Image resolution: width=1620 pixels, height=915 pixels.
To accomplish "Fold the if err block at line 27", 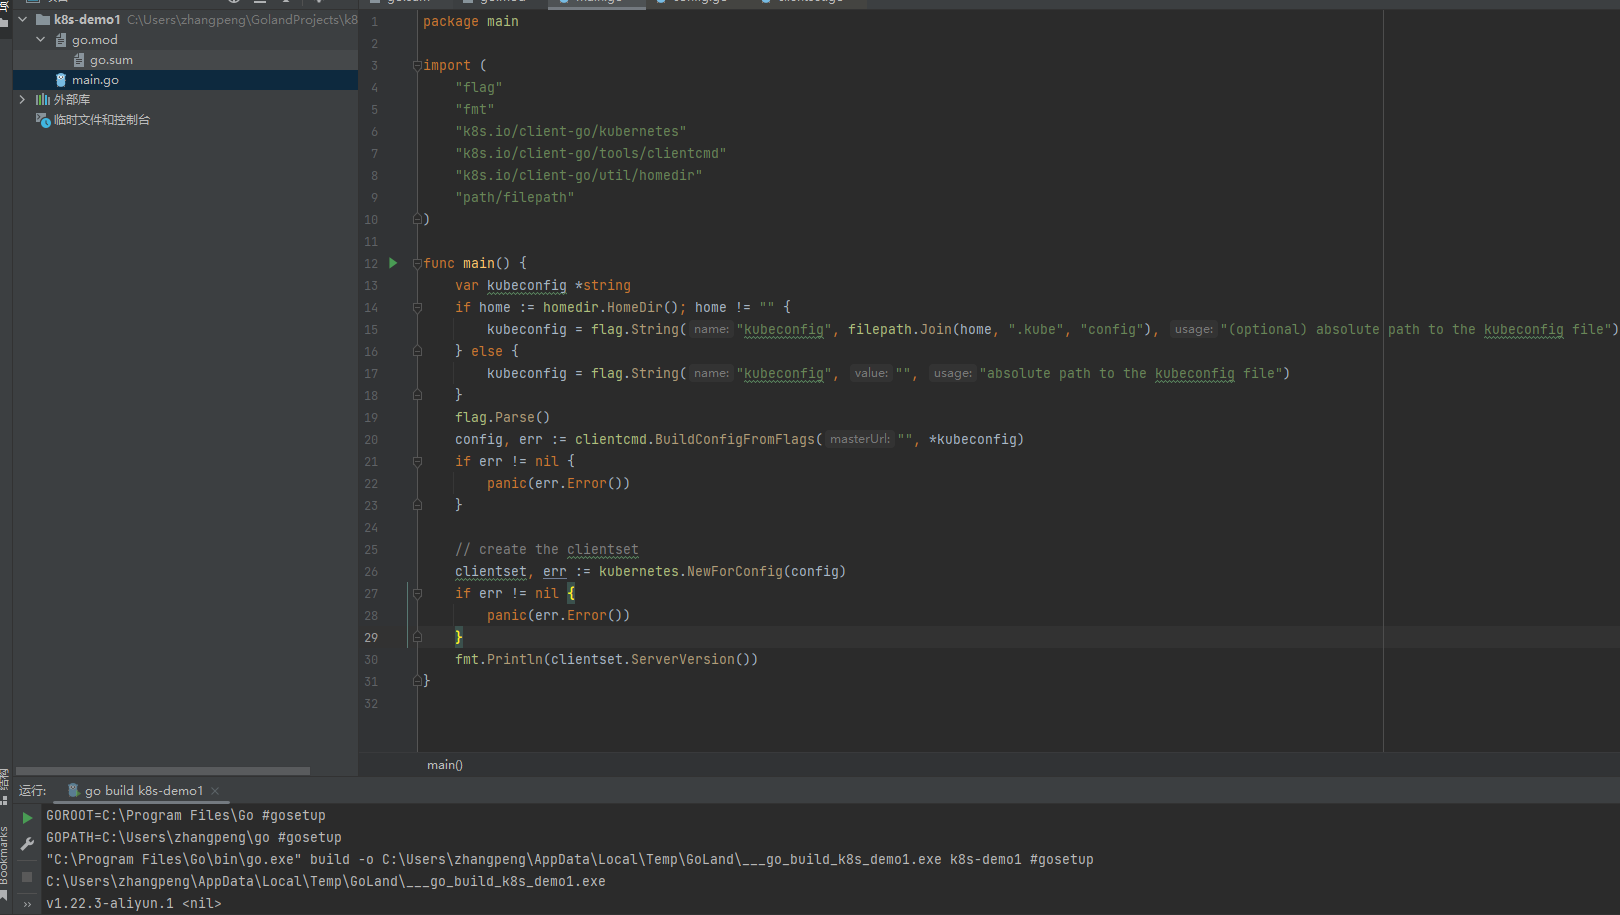I will pyautogui.click(x=417, y=593).
